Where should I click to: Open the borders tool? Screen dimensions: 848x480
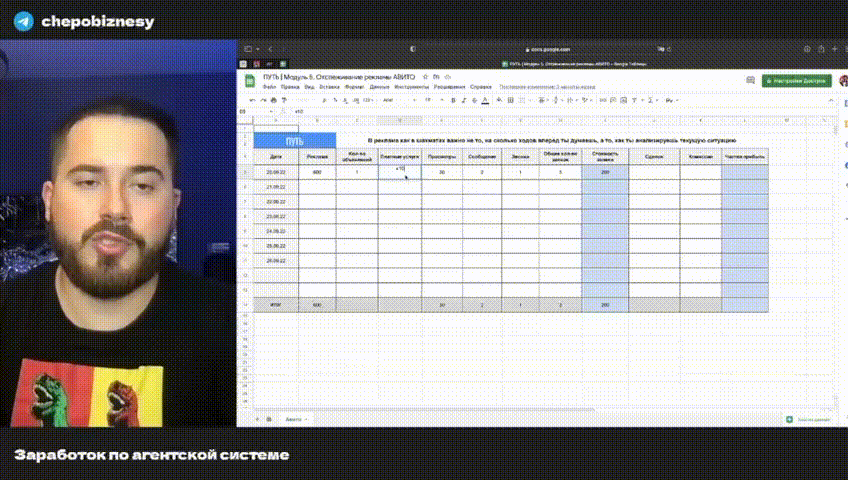point(511,100)
